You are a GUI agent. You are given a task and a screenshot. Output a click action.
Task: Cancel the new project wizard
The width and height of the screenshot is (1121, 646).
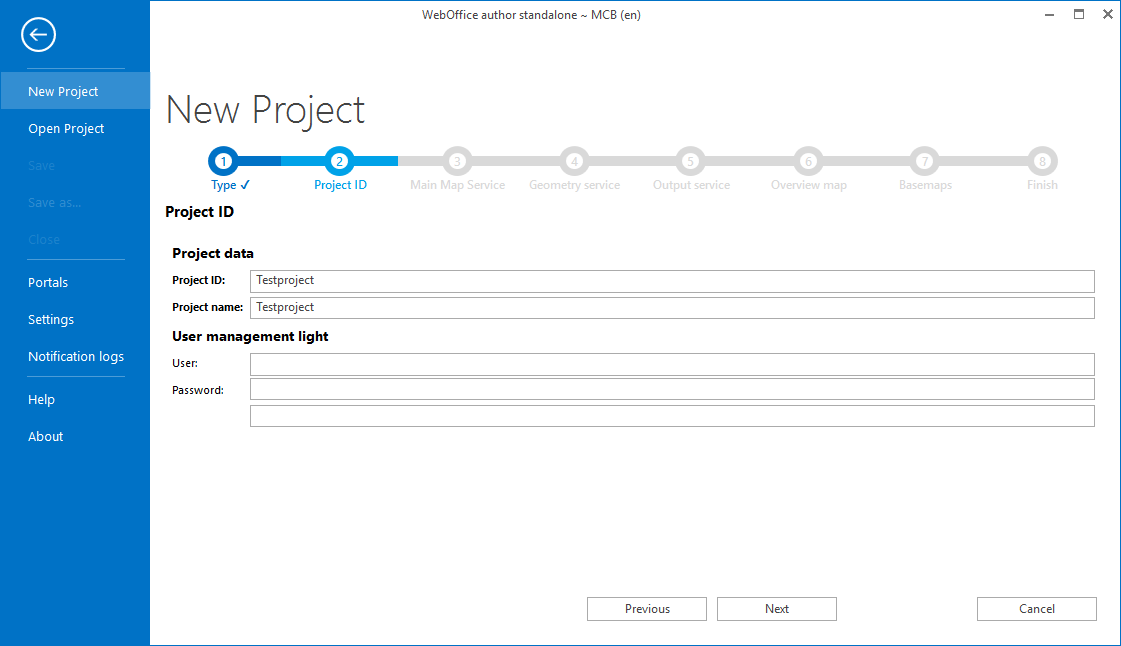click(1036, 608)
